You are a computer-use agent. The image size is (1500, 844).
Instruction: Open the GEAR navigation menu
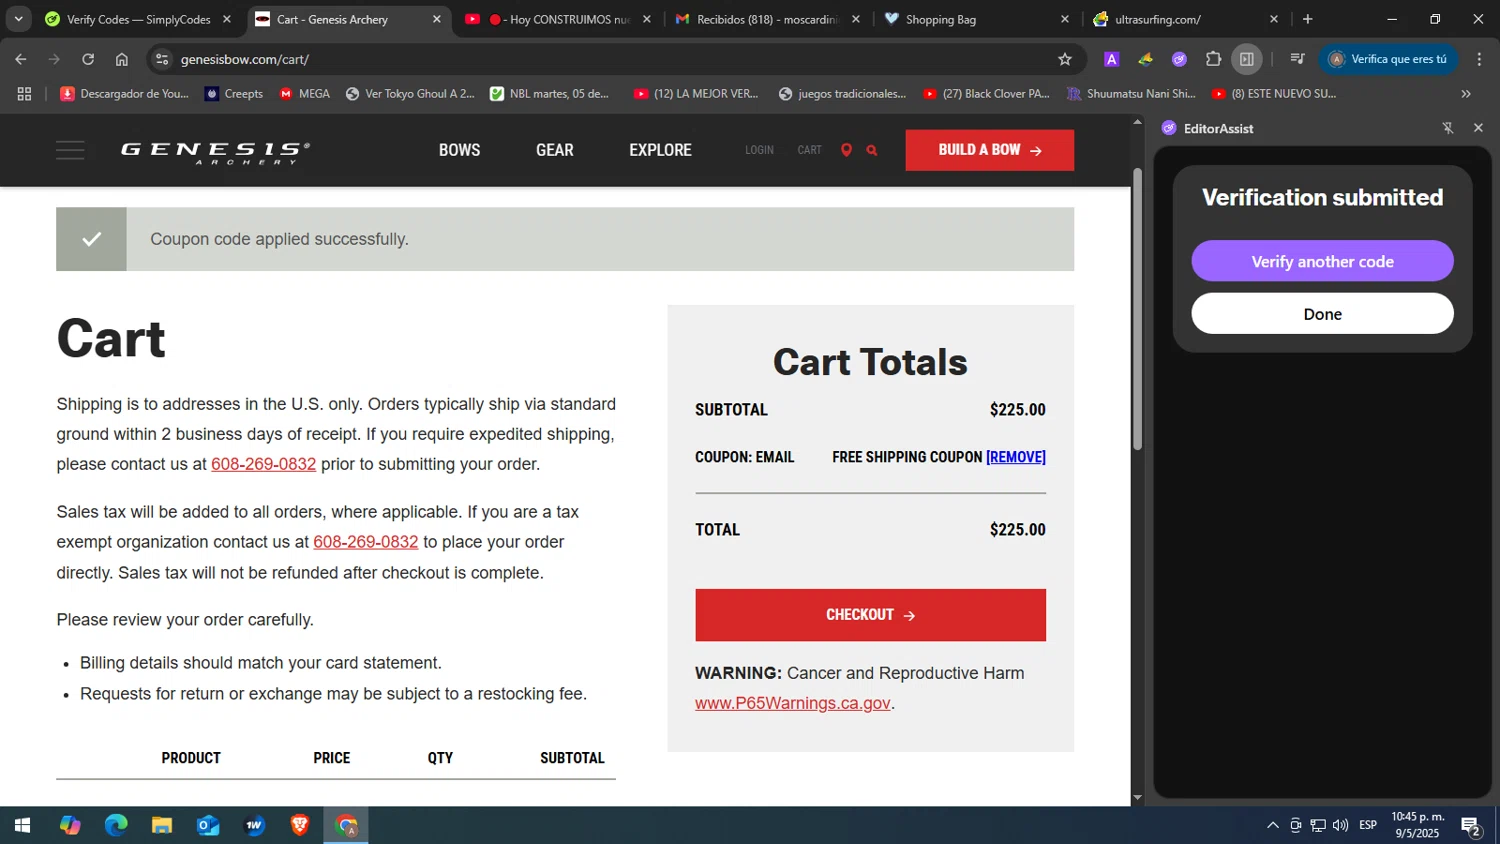click(x=555, y=150)
